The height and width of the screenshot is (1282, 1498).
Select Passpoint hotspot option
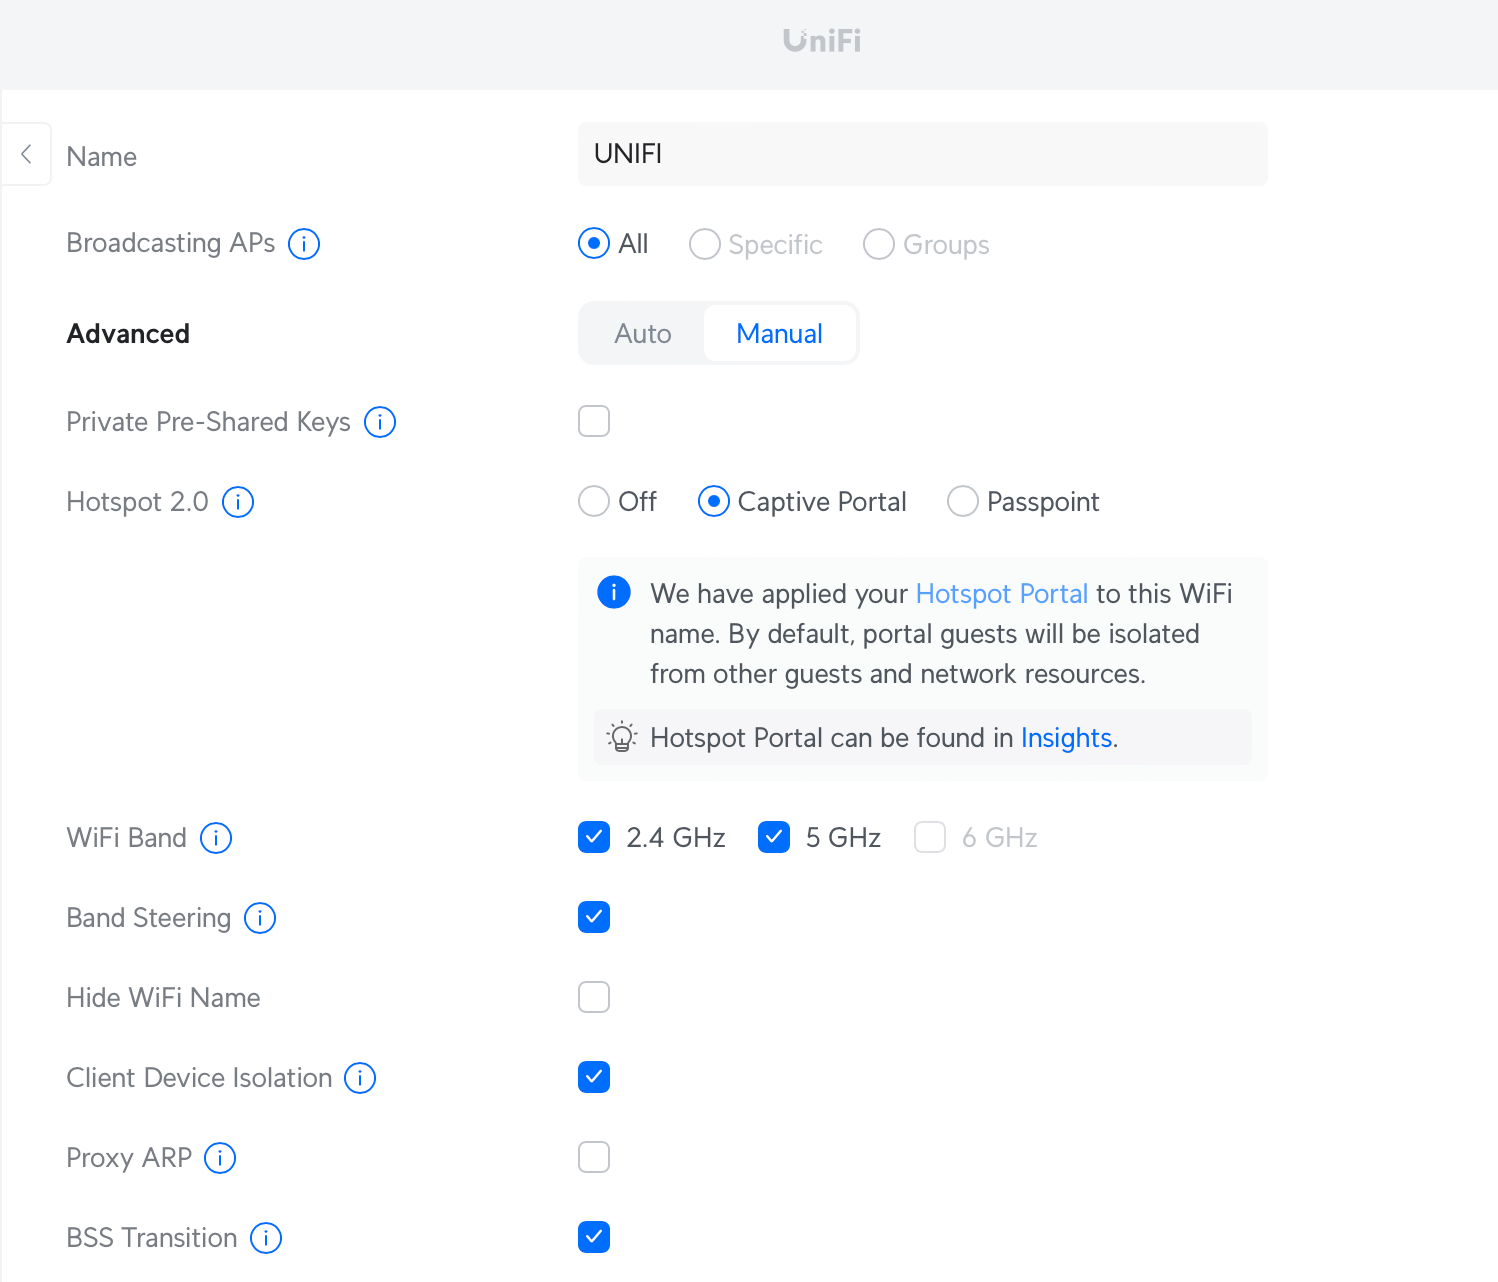click(x=963, y=501)
